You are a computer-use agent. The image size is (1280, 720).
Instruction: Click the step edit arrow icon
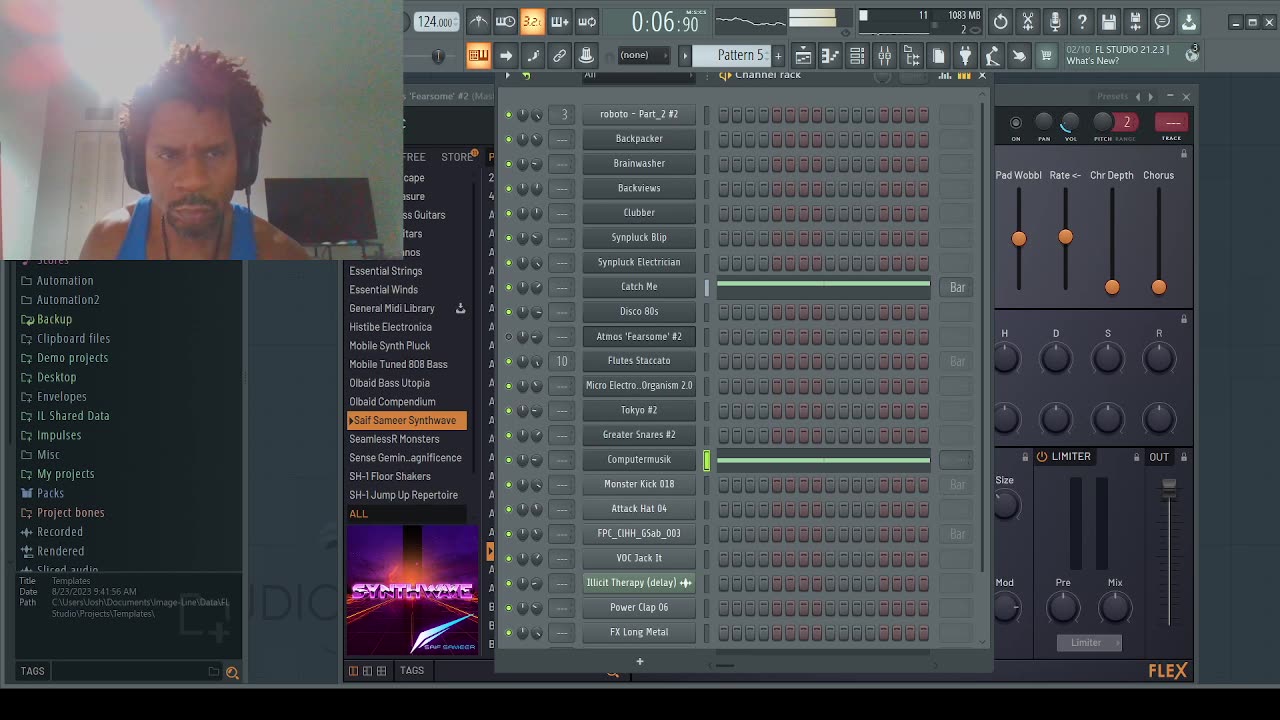click(x=506, y=56)
